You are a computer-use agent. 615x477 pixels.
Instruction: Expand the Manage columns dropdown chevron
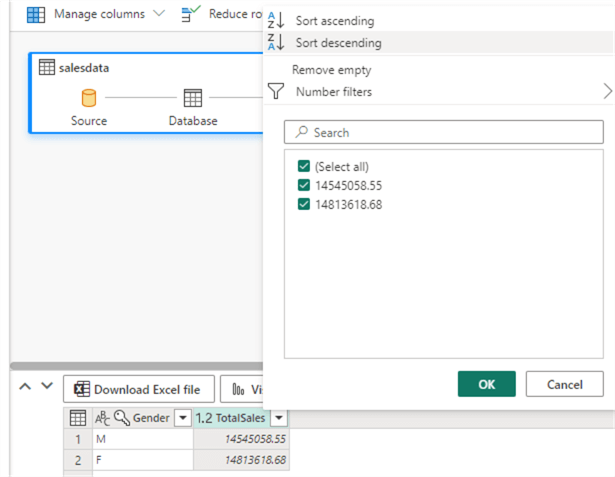pyautogui.click(x=158, y=15)
